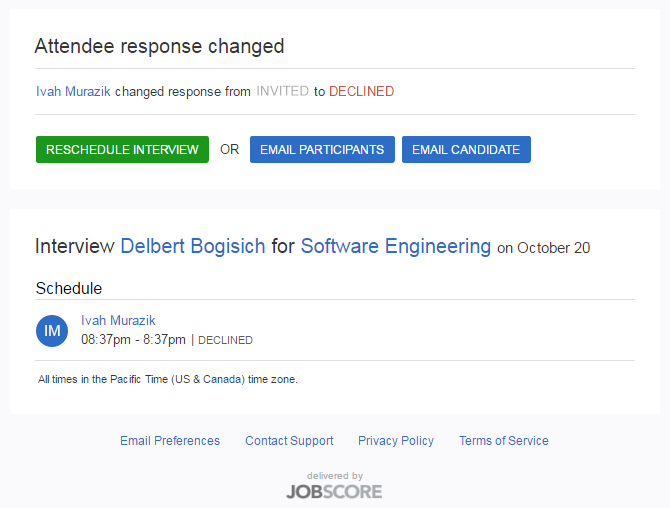This screenshot has width=670, height=508.
Task: Click the 08:37pm - 8:37pm time text
Action: click(133, 340)
